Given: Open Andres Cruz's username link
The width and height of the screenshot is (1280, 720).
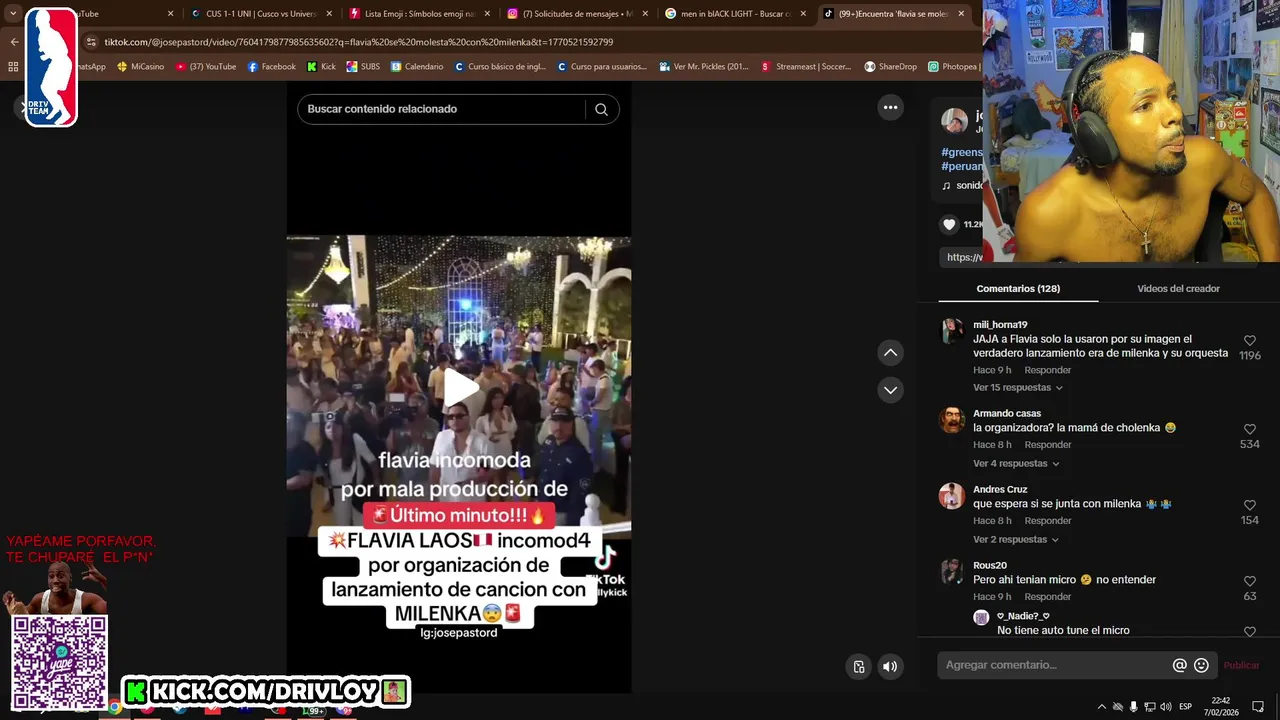Looking at the screenshot, I should [1000, 489].
